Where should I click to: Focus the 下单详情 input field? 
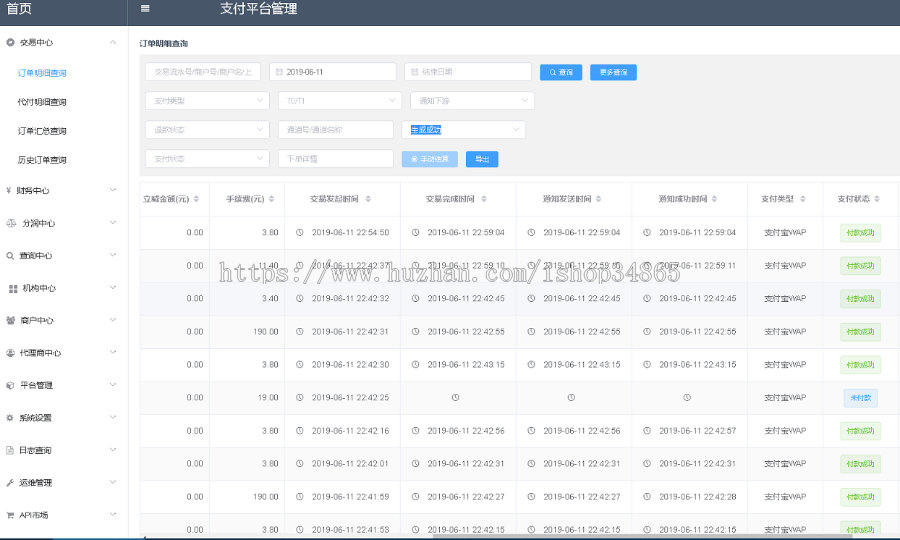pos(336,158)
